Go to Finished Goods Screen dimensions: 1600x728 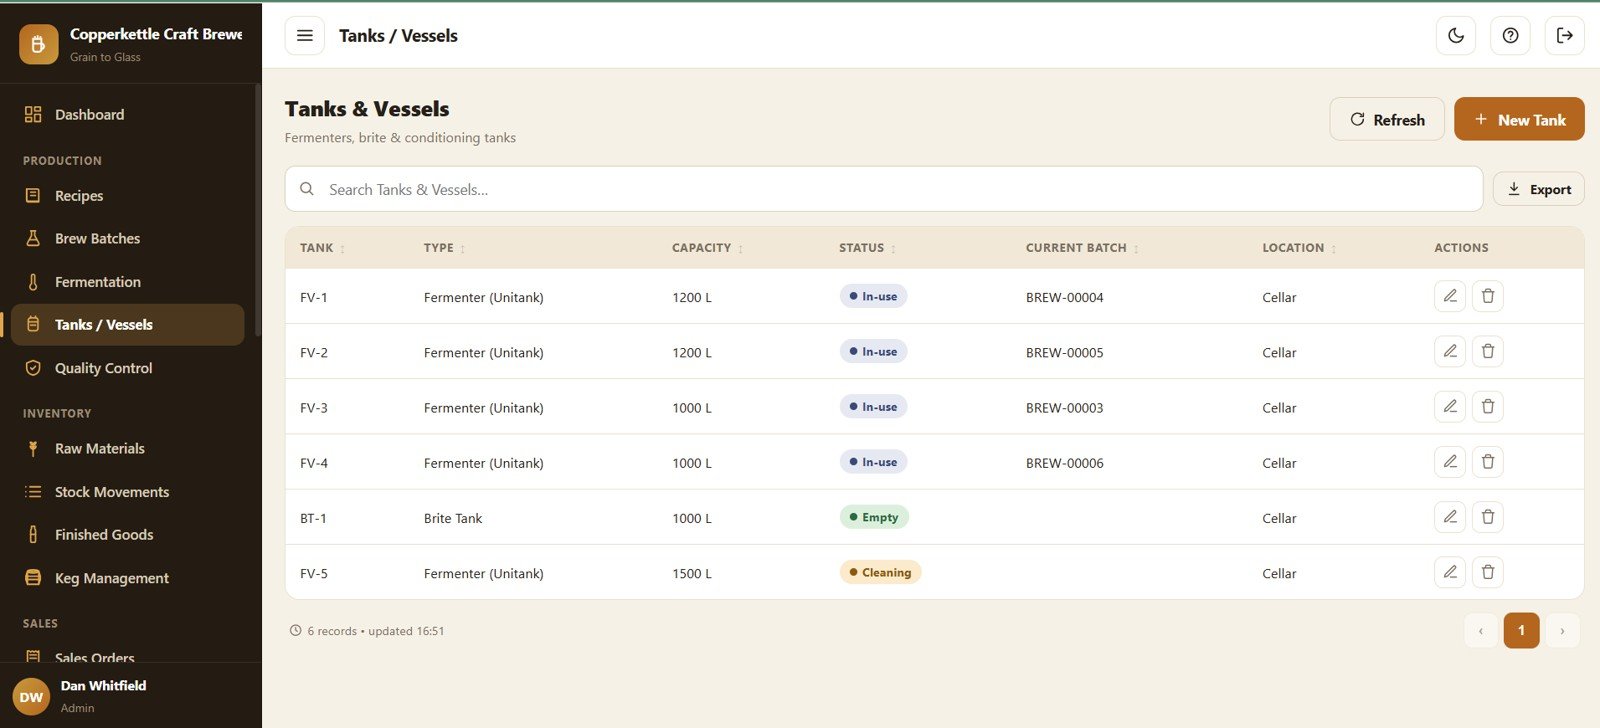127,535
